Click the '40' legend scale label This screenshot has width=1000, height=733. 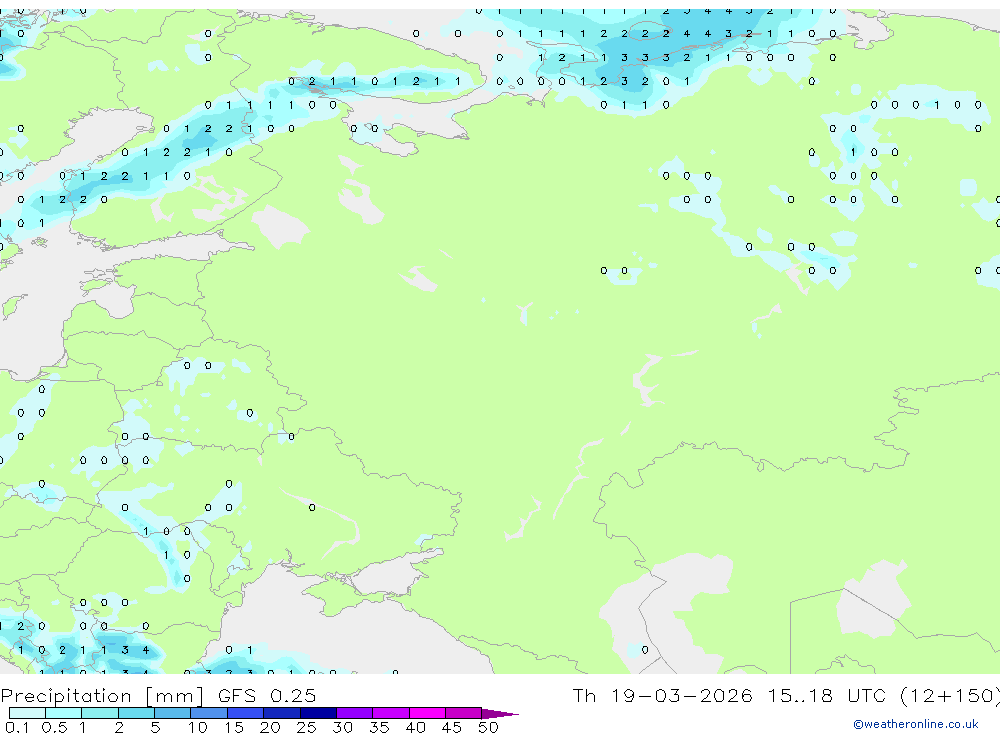(415, 727)
